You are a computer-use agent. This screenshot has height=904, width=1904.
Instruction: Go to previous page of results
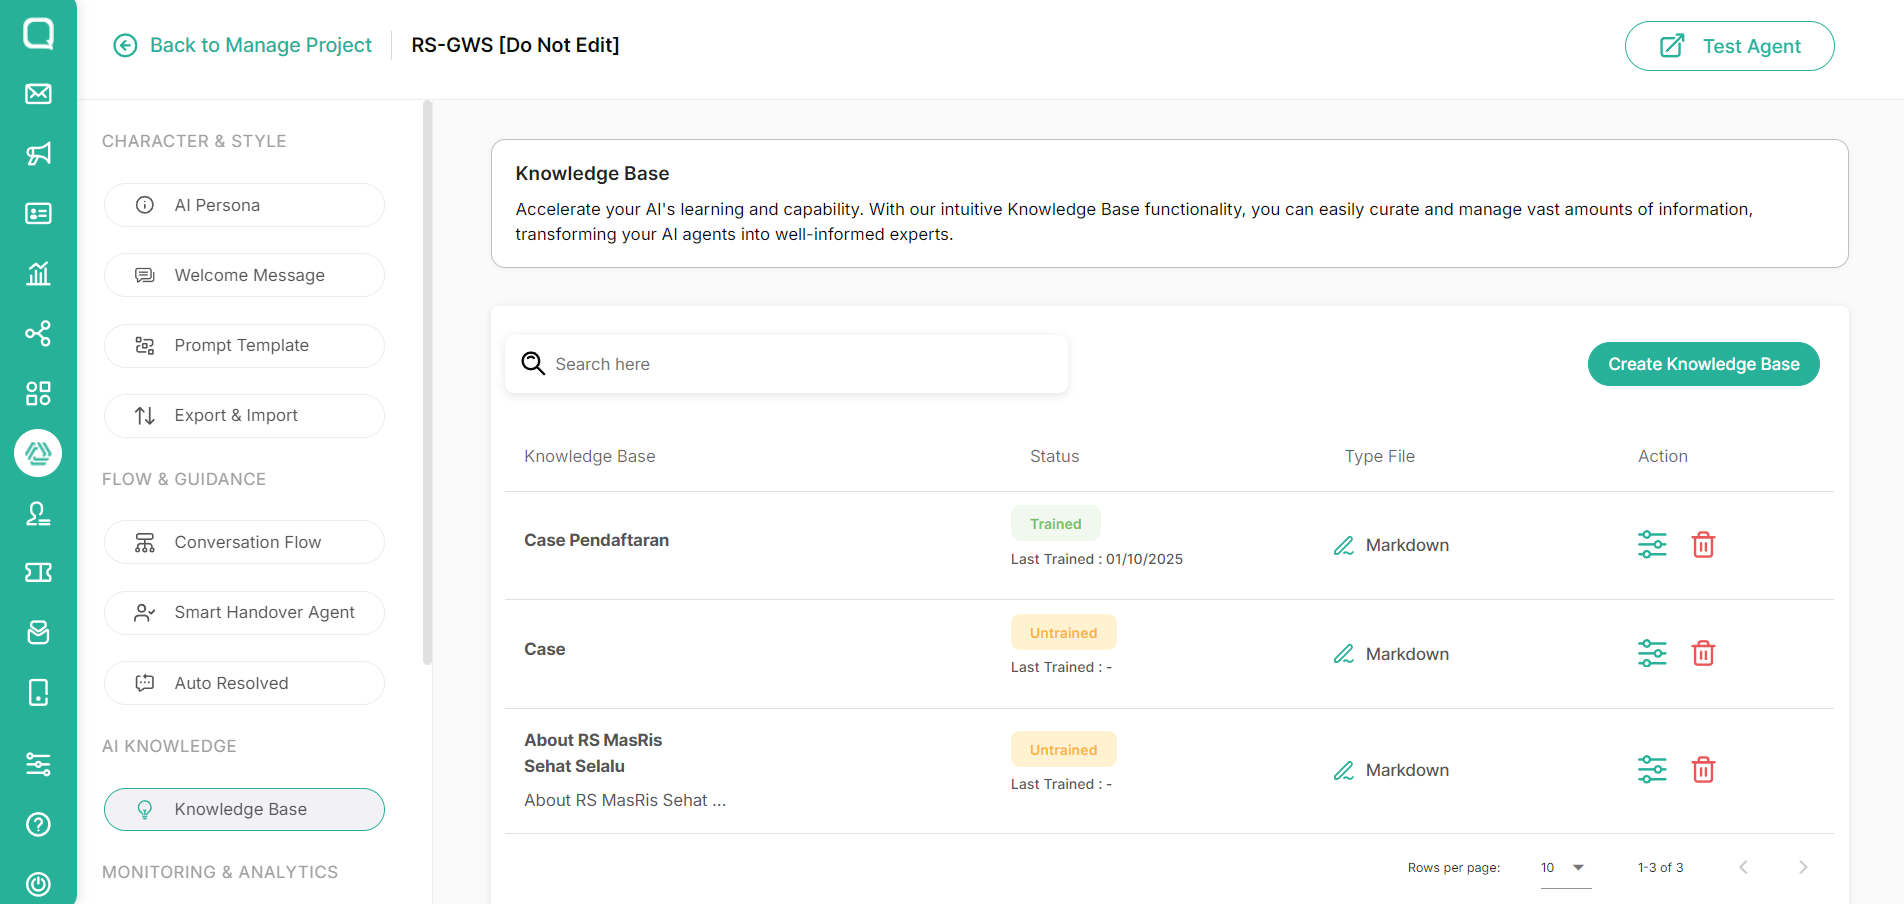coord(1743,867)
